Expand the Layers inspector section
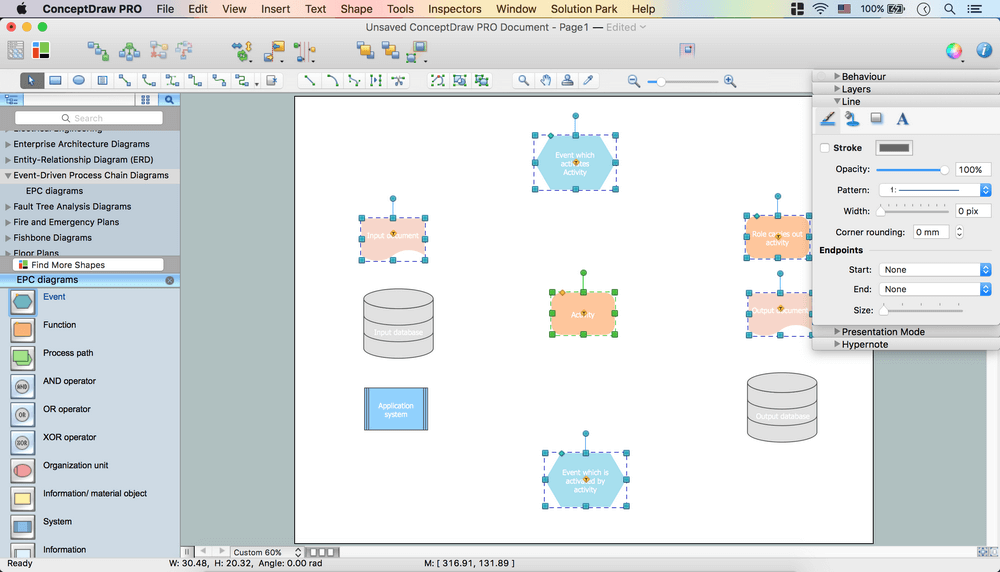Screen dimensions: 1000x572 coord(856,89)
